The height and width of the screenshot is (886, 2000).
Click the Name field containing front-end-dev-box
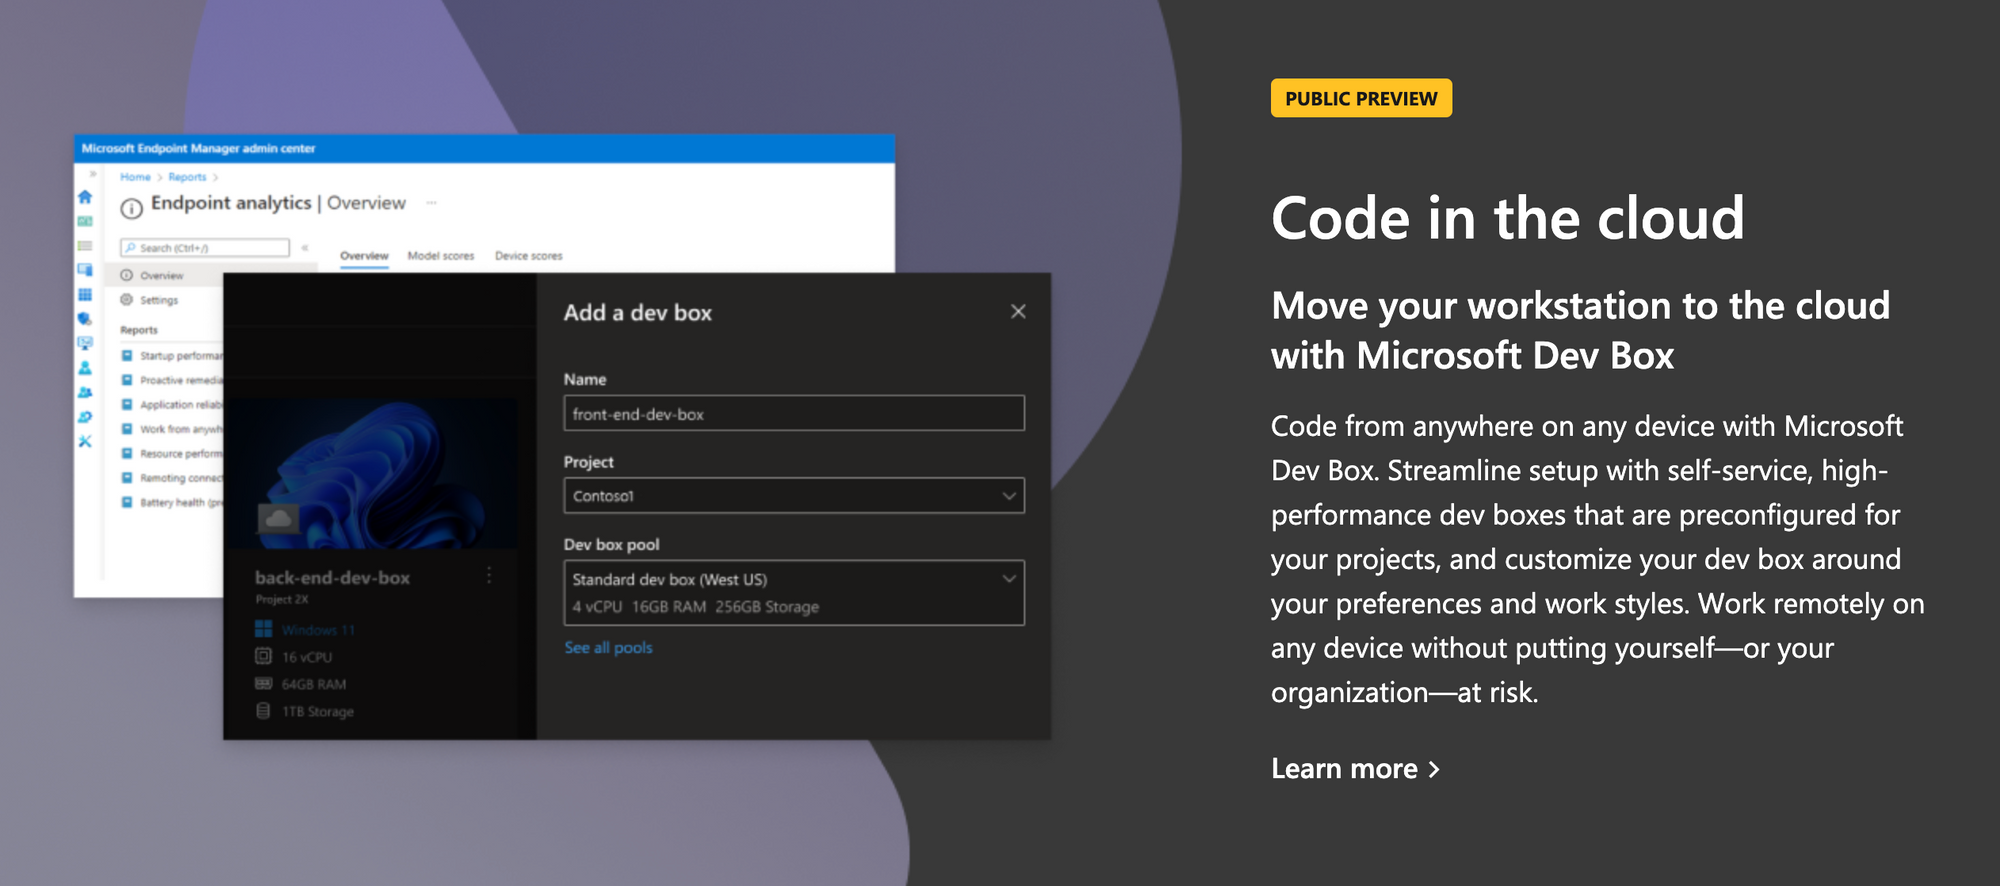coord(794,413)
